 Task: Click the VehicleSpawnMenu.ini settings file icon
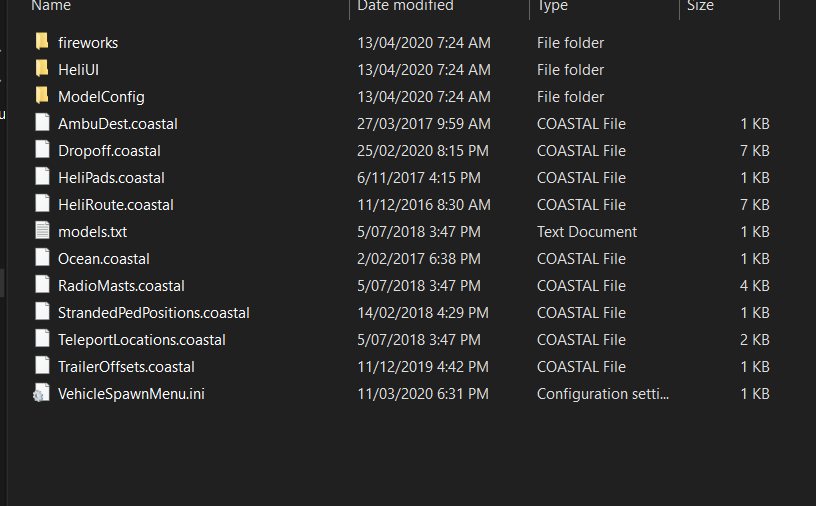[41, 393]
